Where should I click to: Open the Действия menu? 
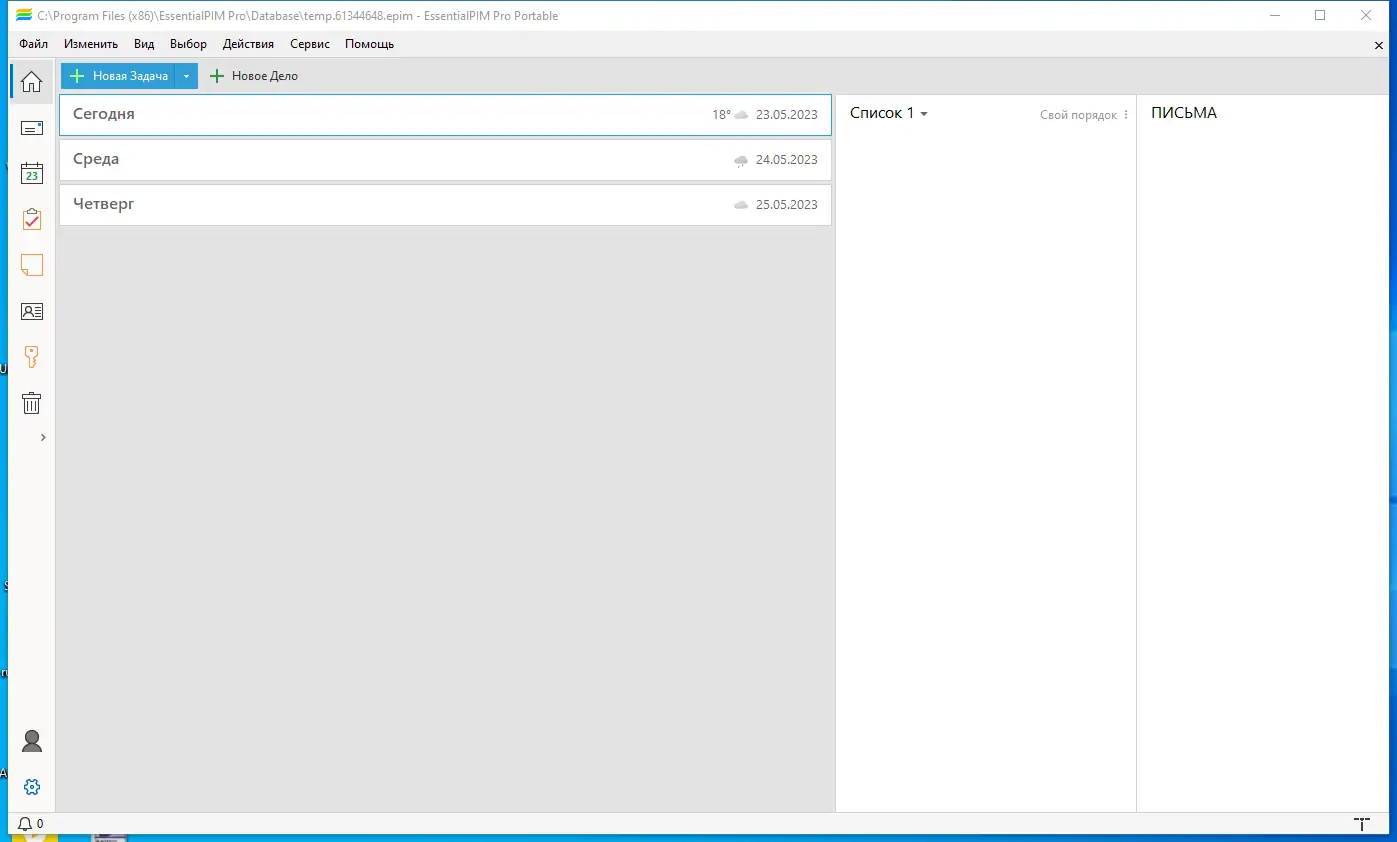click(248, 44)
